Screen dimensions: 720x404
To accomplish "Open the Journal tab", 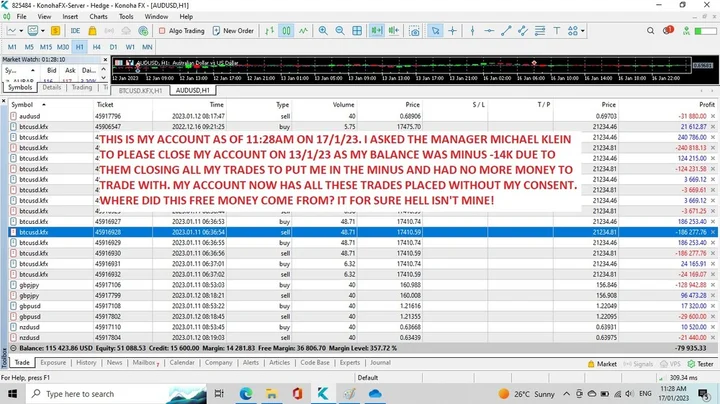I will pyautogui.click(x=380, y=363).
